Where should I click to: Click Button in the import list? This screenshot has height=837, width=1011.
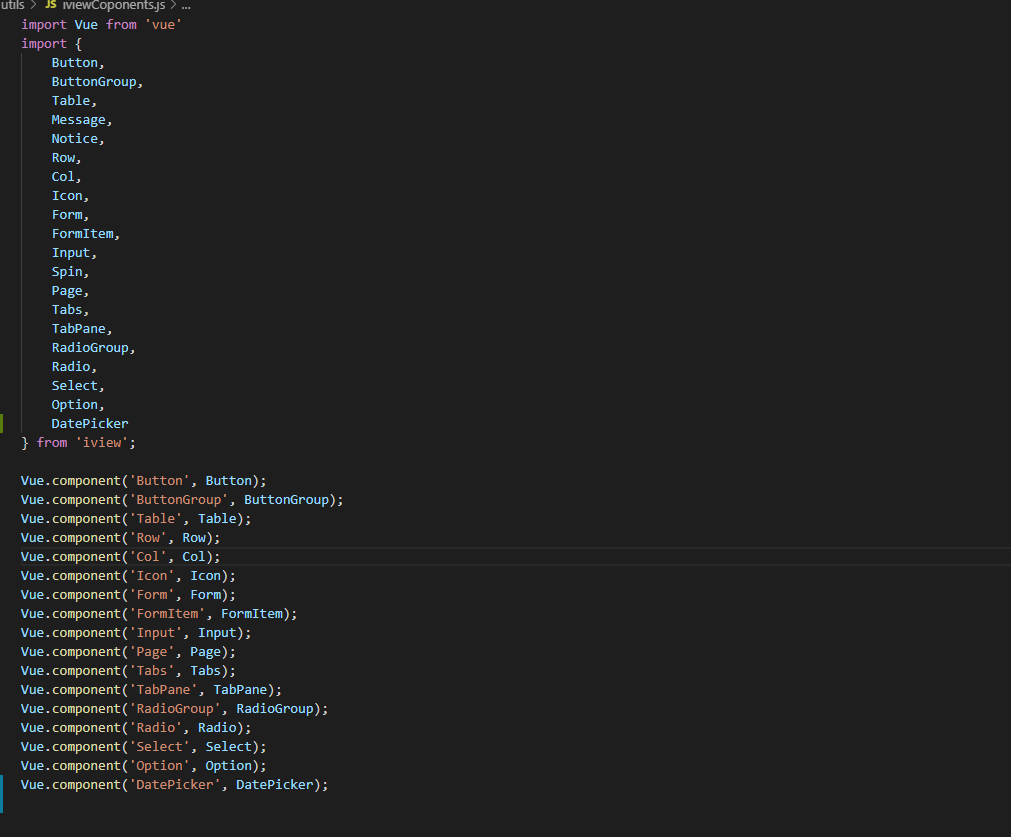tap(75, 63)
